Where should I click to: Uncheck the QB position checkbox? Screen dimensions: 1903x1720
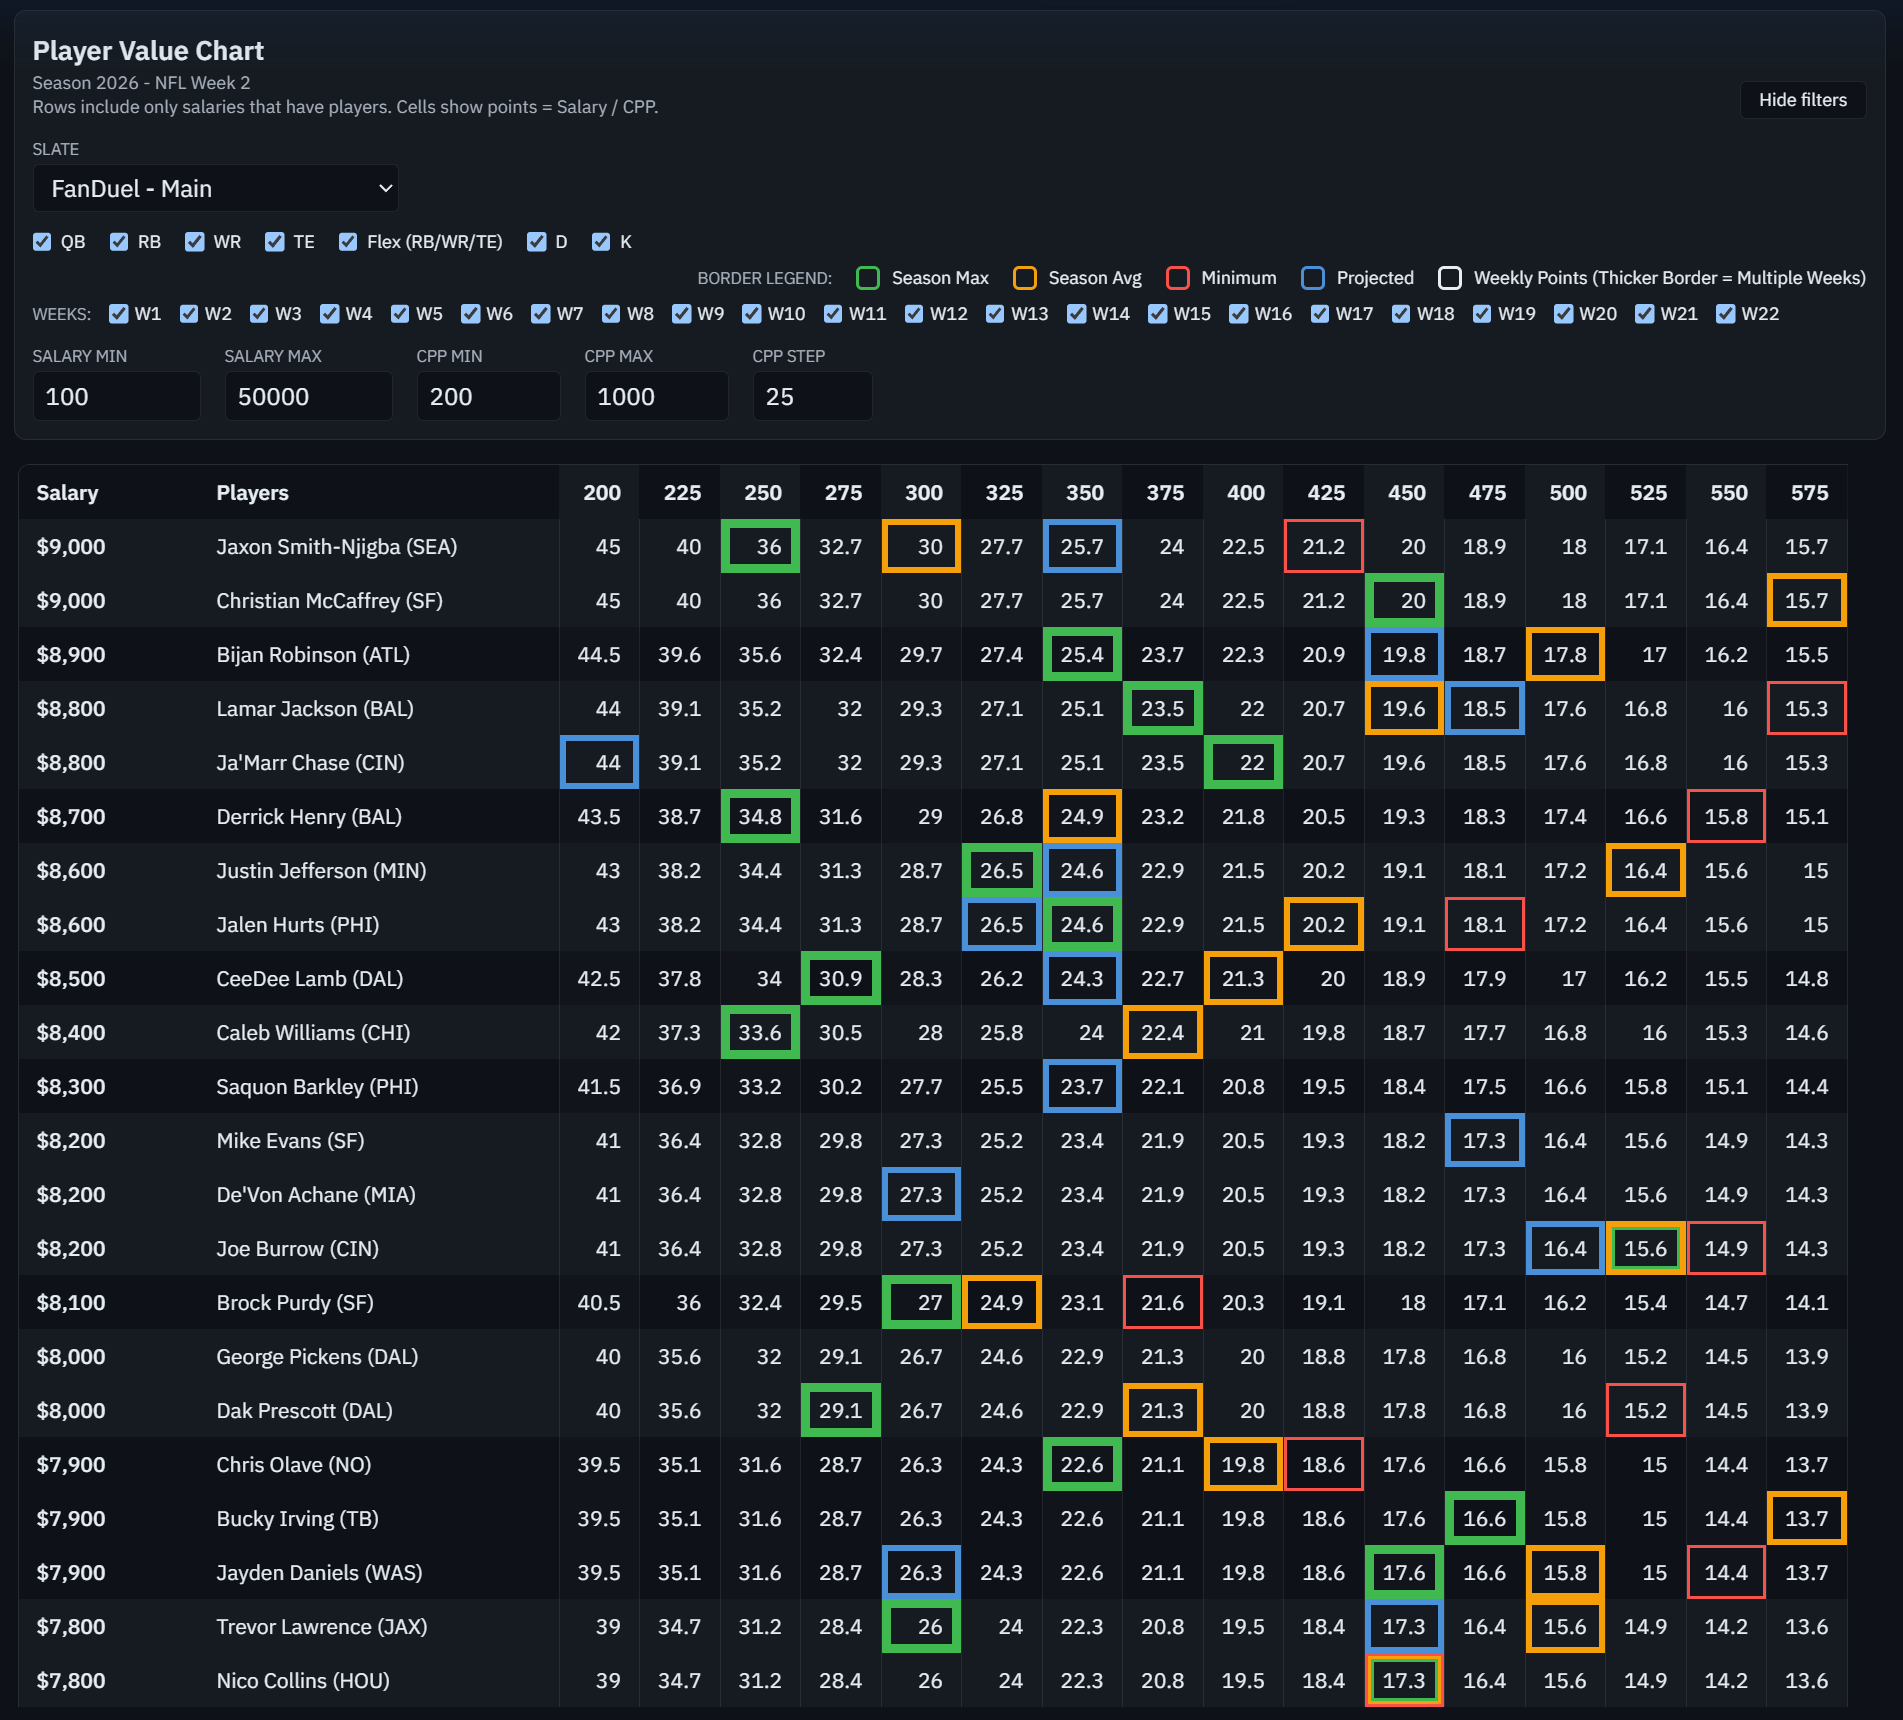(42, 242)
